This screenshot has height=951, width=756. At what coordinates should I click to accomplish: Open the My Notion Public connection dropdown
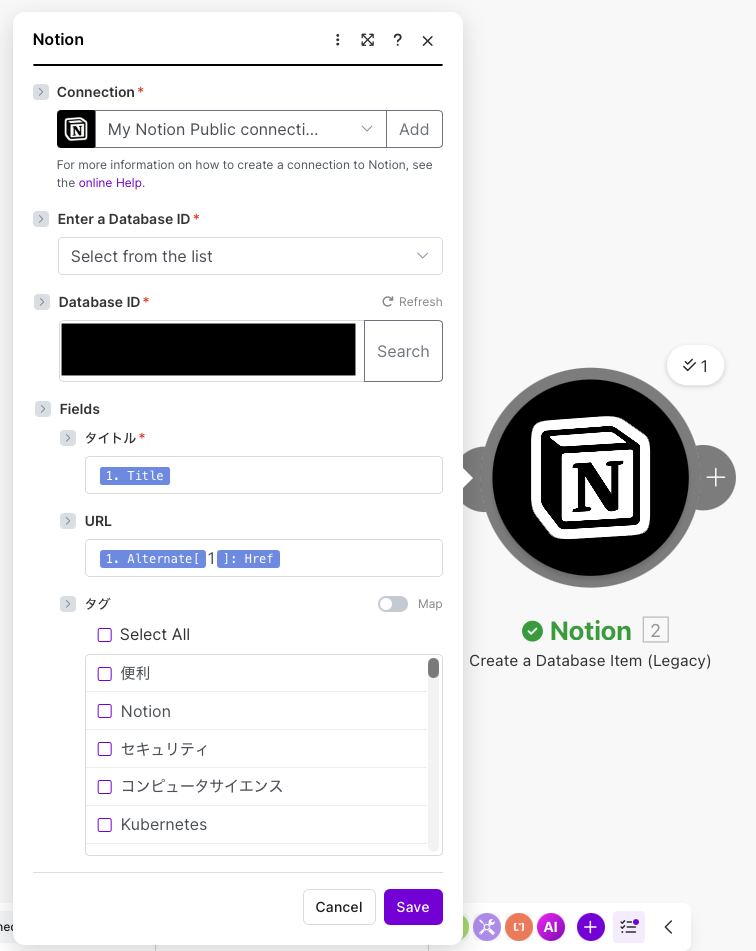coord(240,129)
